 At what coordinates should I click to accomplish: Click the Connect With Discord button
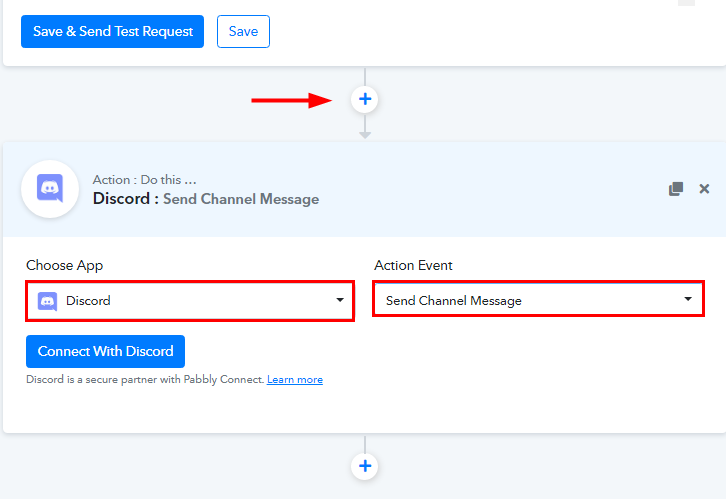pyautogui.click(x=106, y=351)
